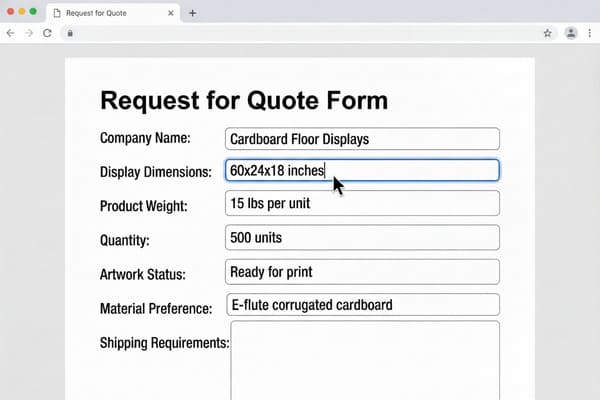Bookmark the page with the star icon
The height and width of the screenshot is (400, 600).
(548, 33)
